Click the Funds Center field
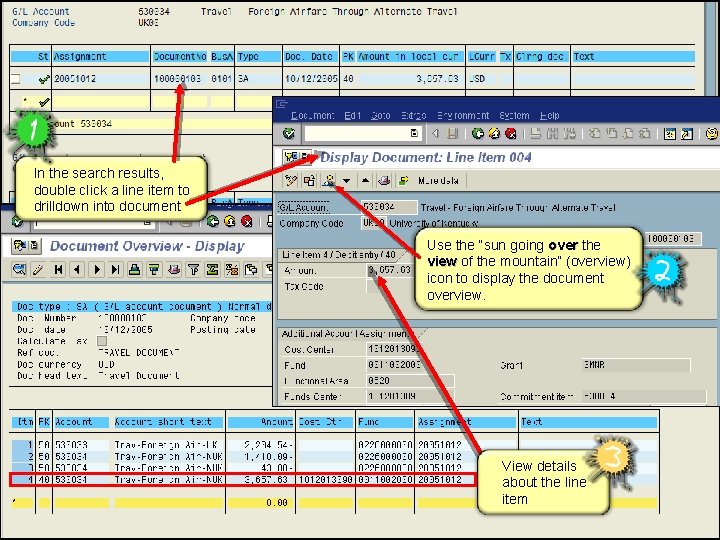 click(x=410, y=397)
